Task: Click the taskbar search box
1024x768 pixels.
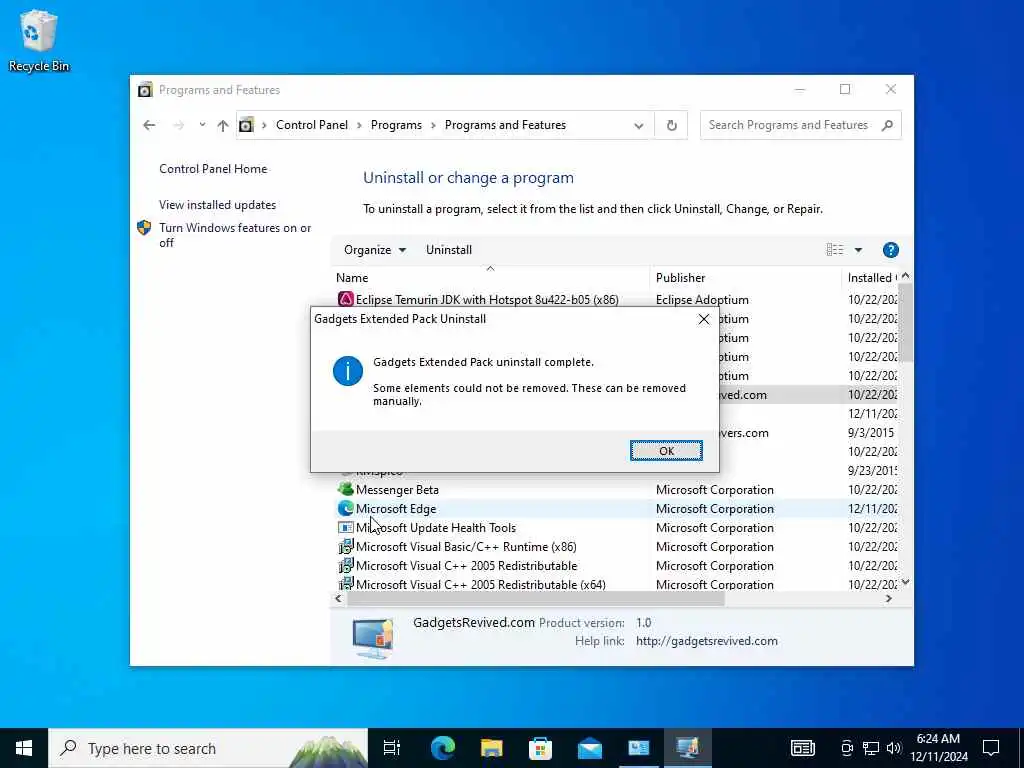Action: click(208, 748)
